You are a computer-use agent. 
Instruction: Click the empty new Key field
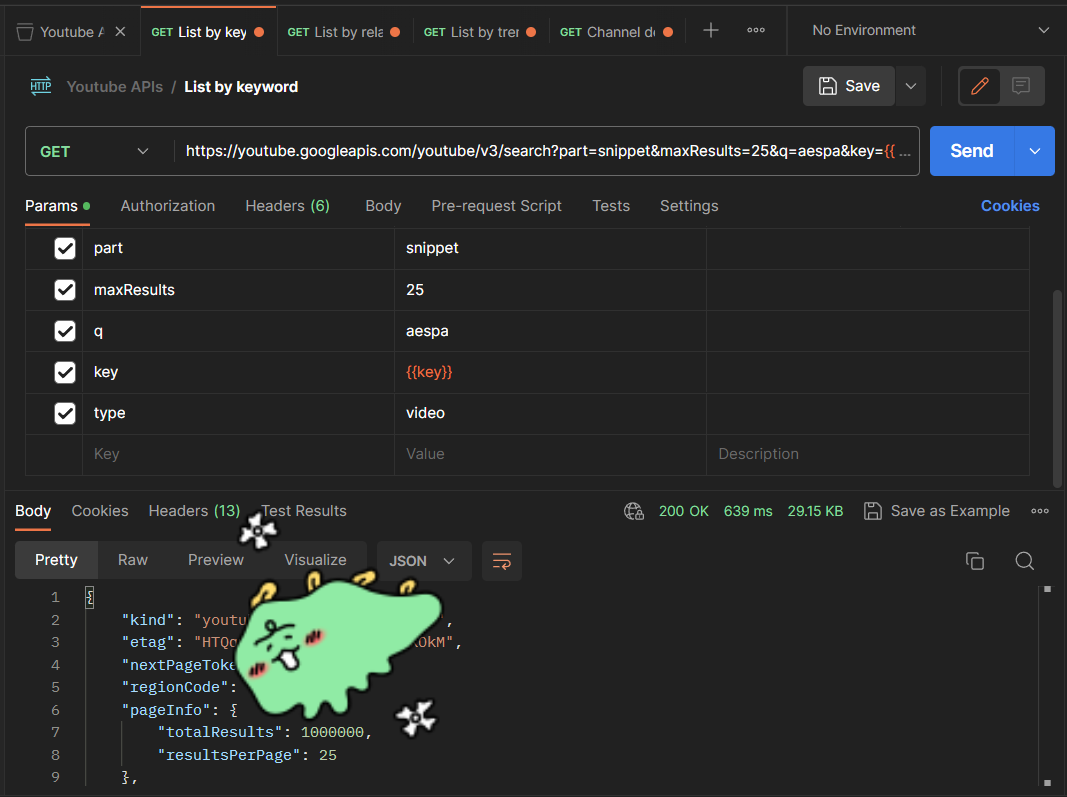click(x=238, y=454)
